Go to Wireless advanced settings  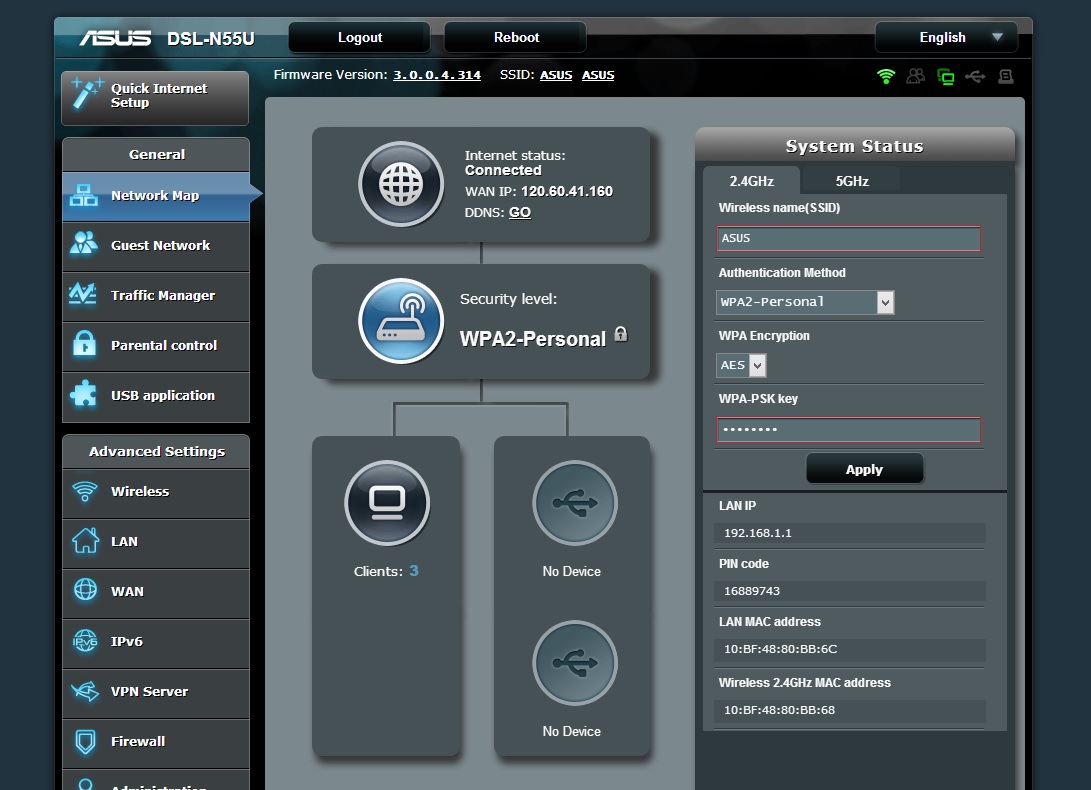(x=156, y=493)
